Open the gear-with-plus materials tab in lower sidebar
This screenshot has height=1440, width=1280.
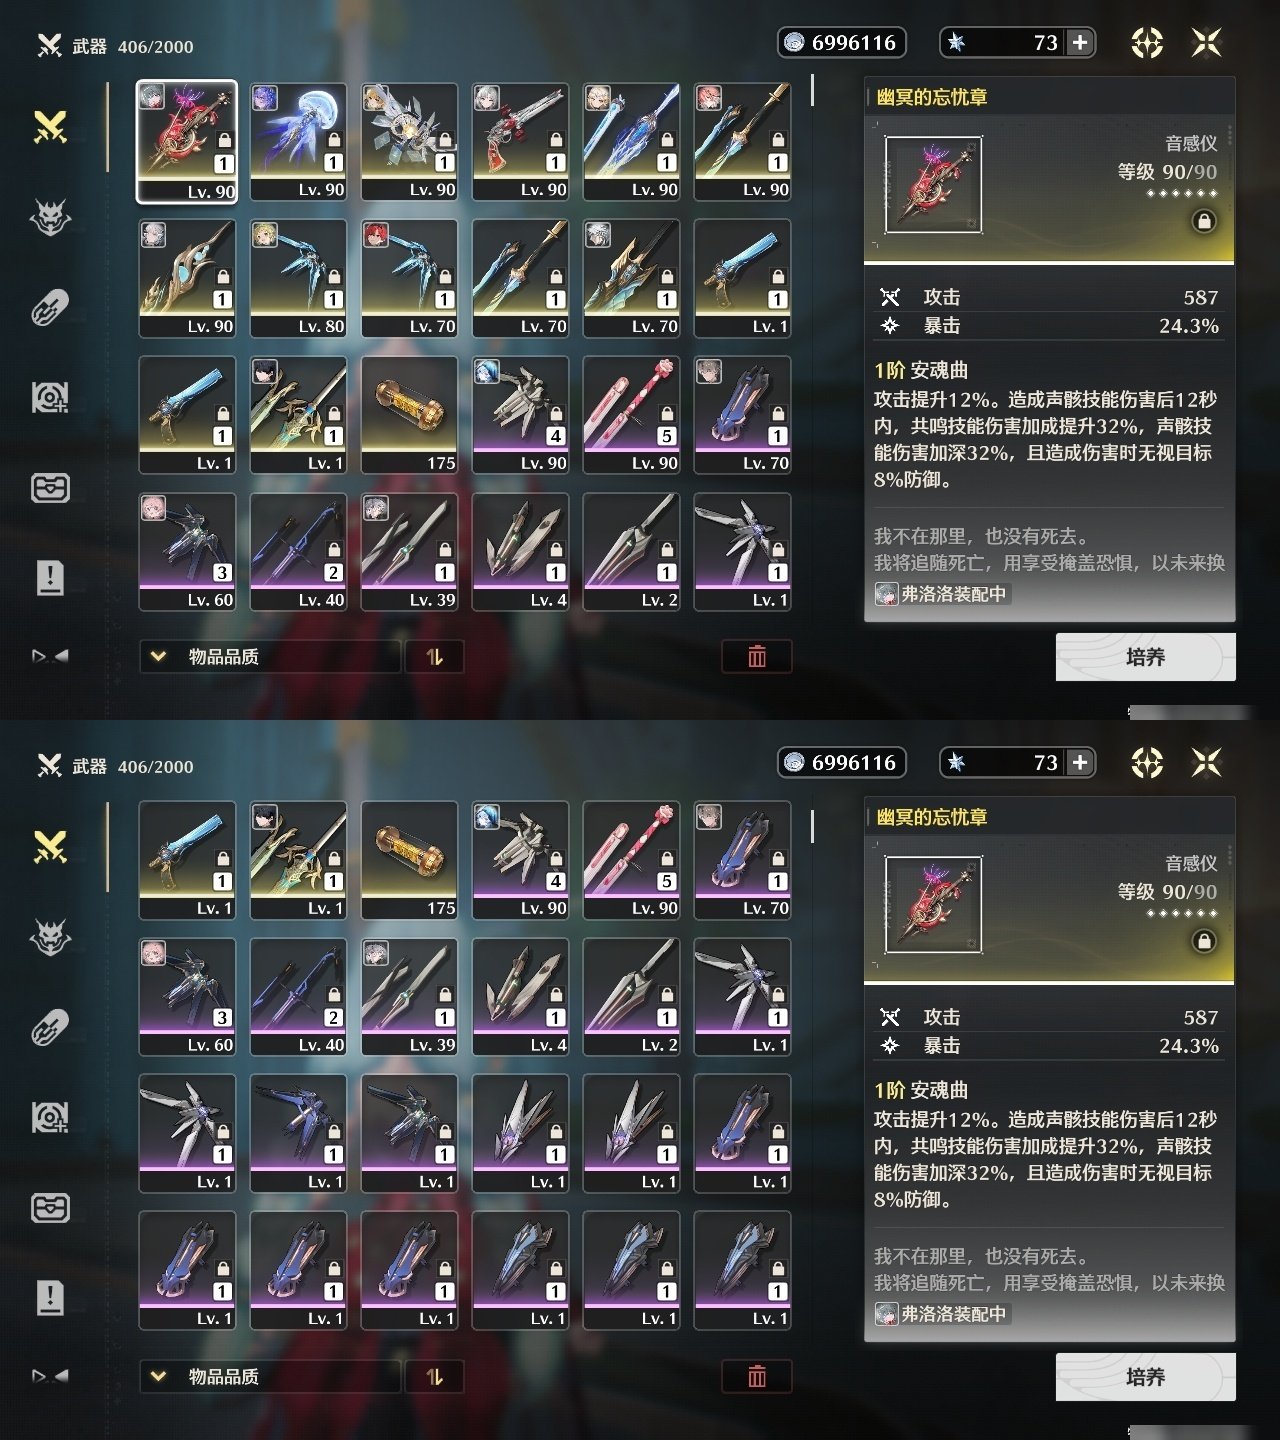coord(50,1117)
